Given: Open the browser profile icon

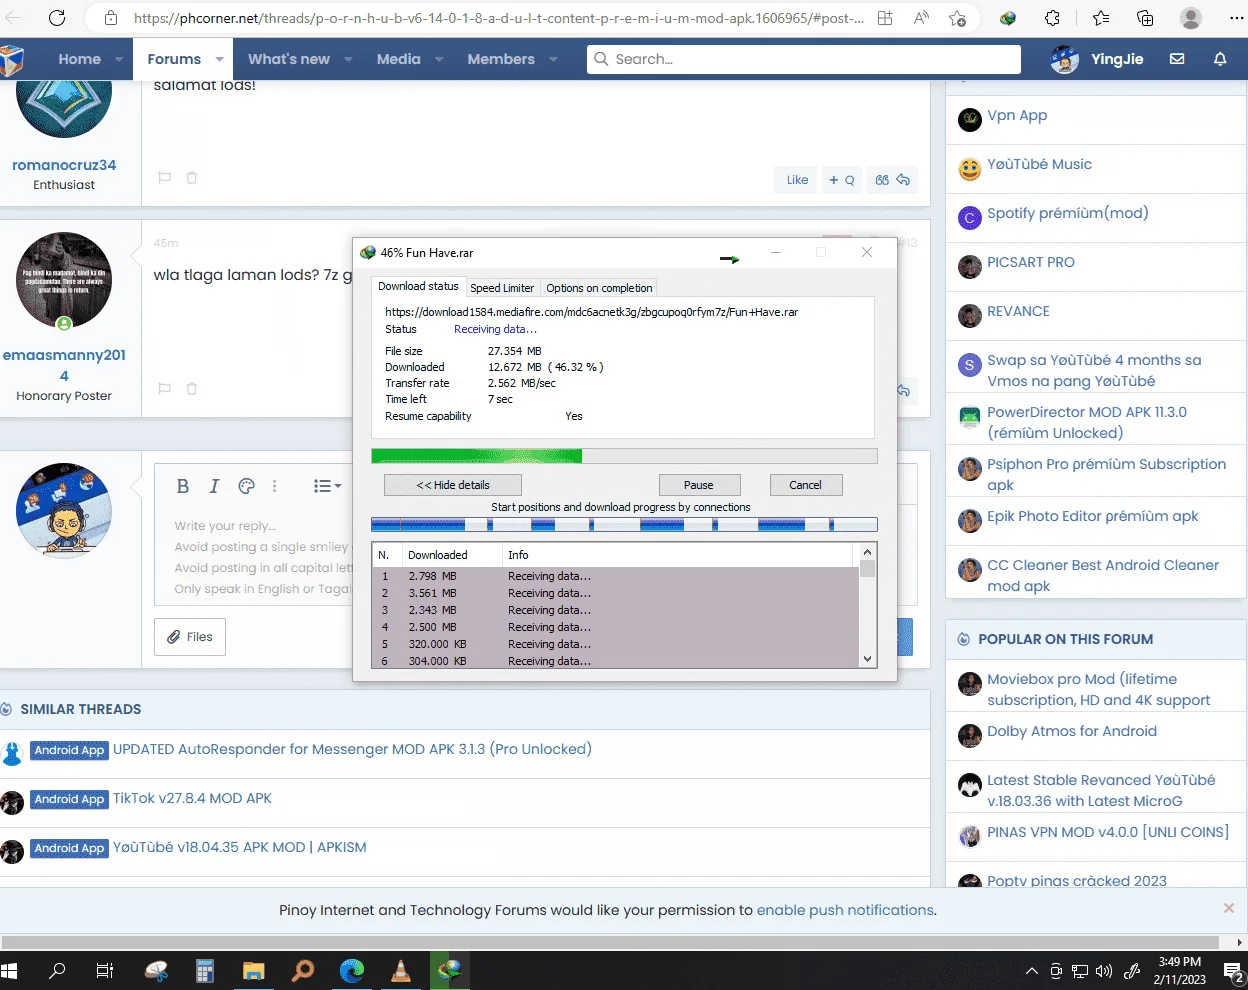Looking at the screenshot, I should [1190, 18].
